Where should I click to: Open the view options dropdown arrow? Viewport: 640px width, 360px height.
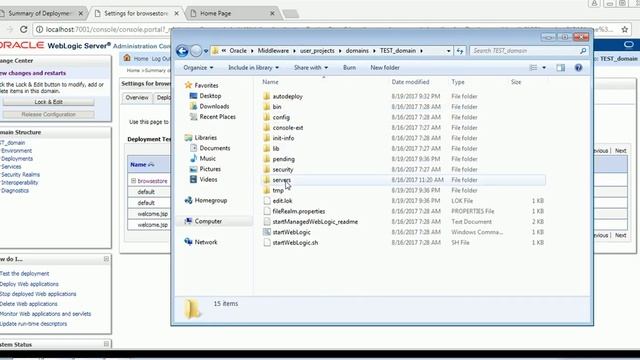544,68
